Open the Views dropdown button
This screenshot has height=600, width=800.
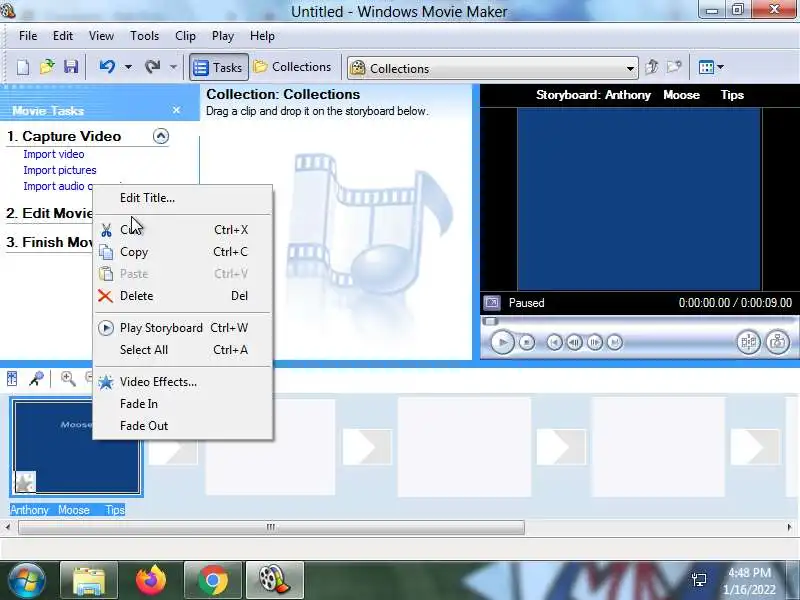[711, 67]
